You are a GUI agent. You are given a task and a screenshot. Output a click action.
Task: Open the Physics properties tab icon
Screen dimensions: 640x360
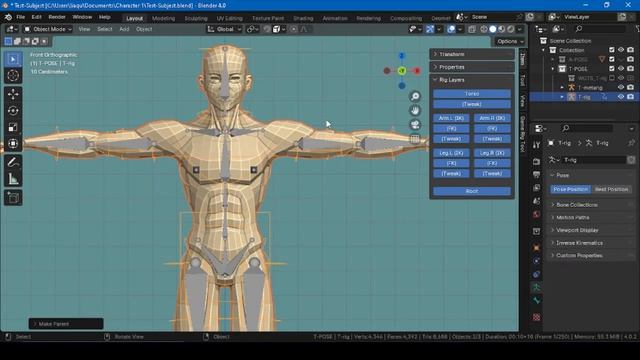coord(536,261)
